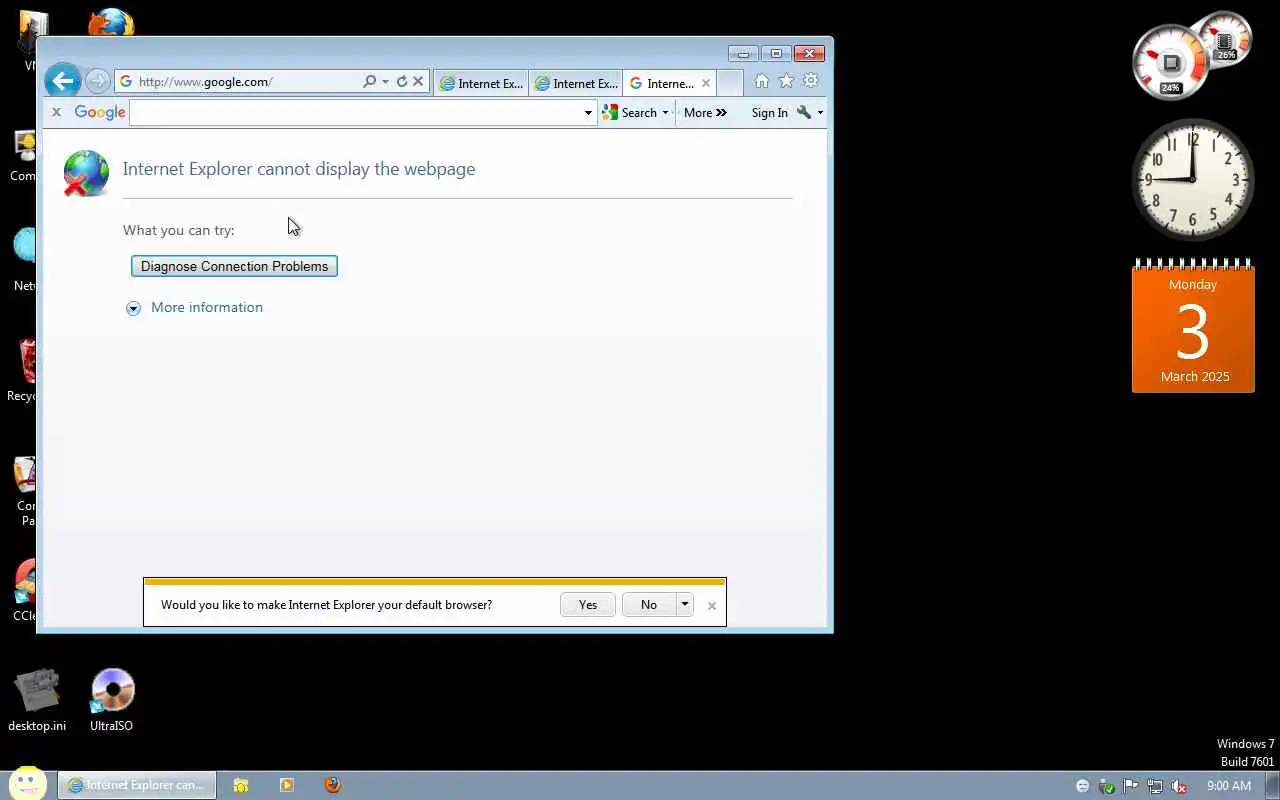This screenshot has height=800, width=1280.
Task: Click the 9:00 AM taskbar clock
Action: (1229, 786)
